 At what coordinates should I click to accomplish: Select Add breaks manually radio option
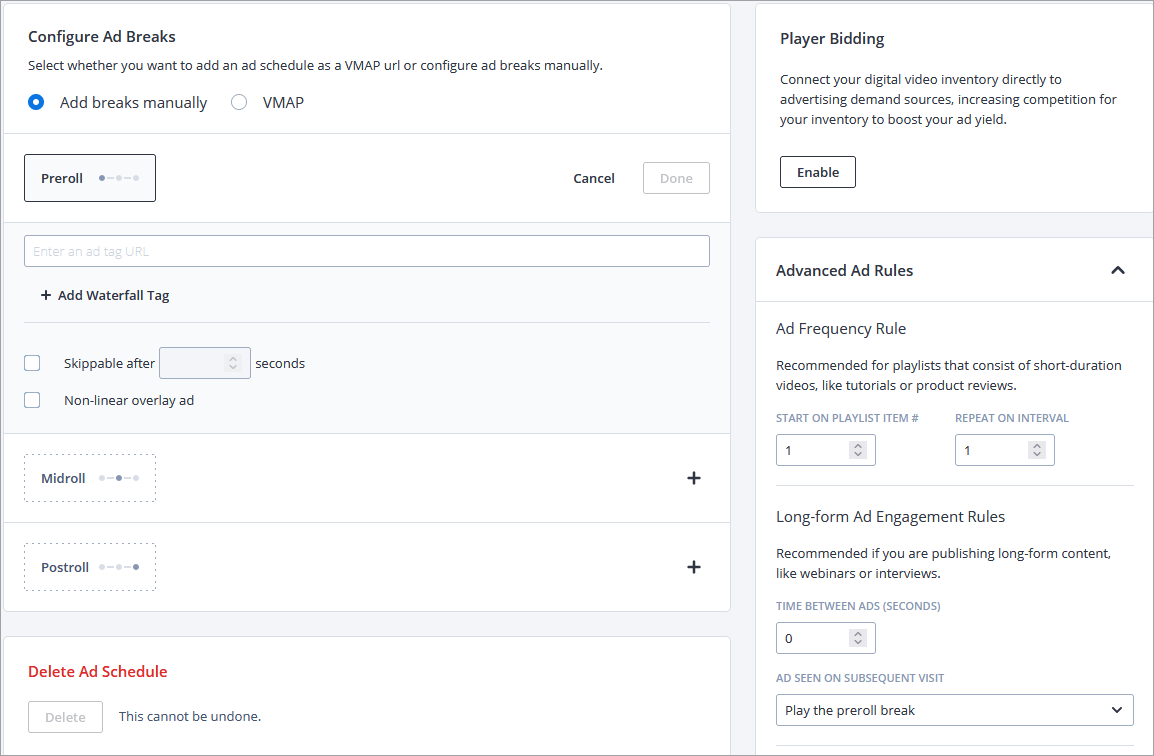[36, 102]
